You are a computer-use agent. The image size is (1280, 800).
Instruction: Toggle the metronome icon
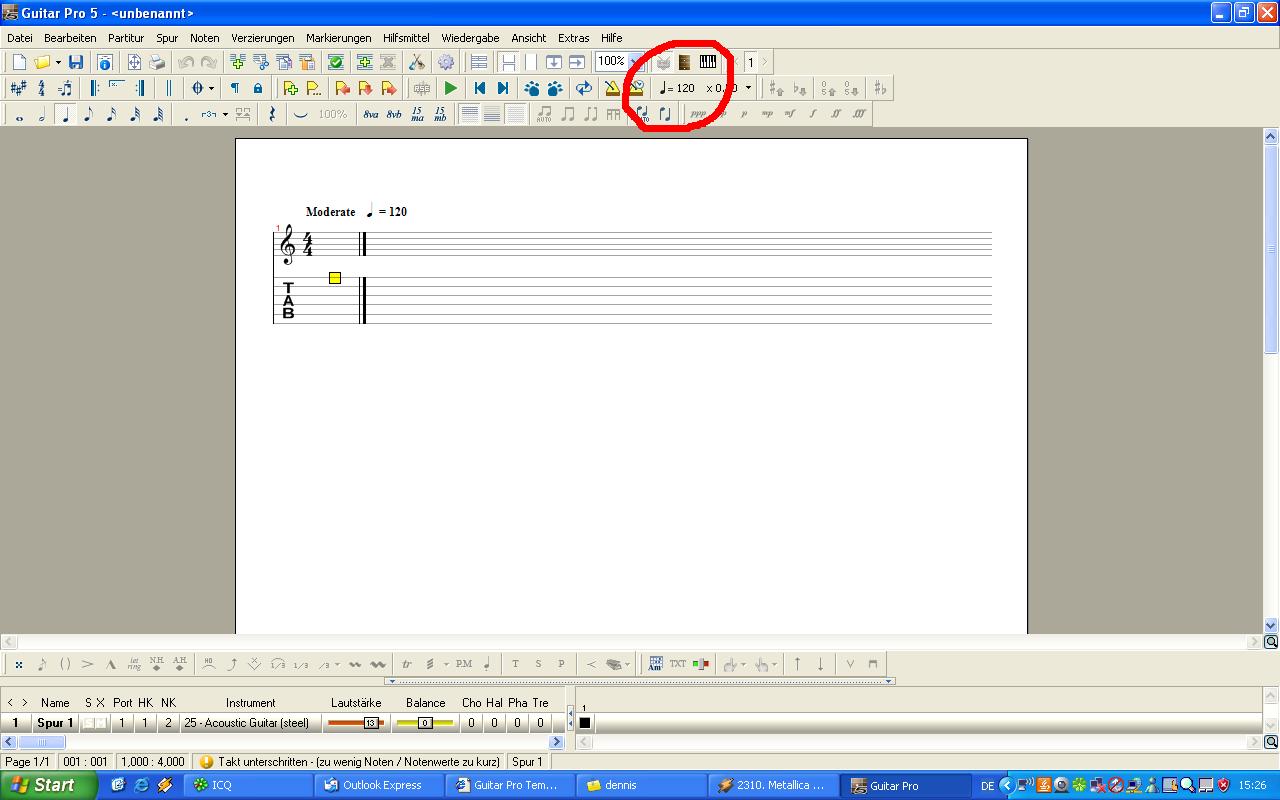click(x=612, y=88)
